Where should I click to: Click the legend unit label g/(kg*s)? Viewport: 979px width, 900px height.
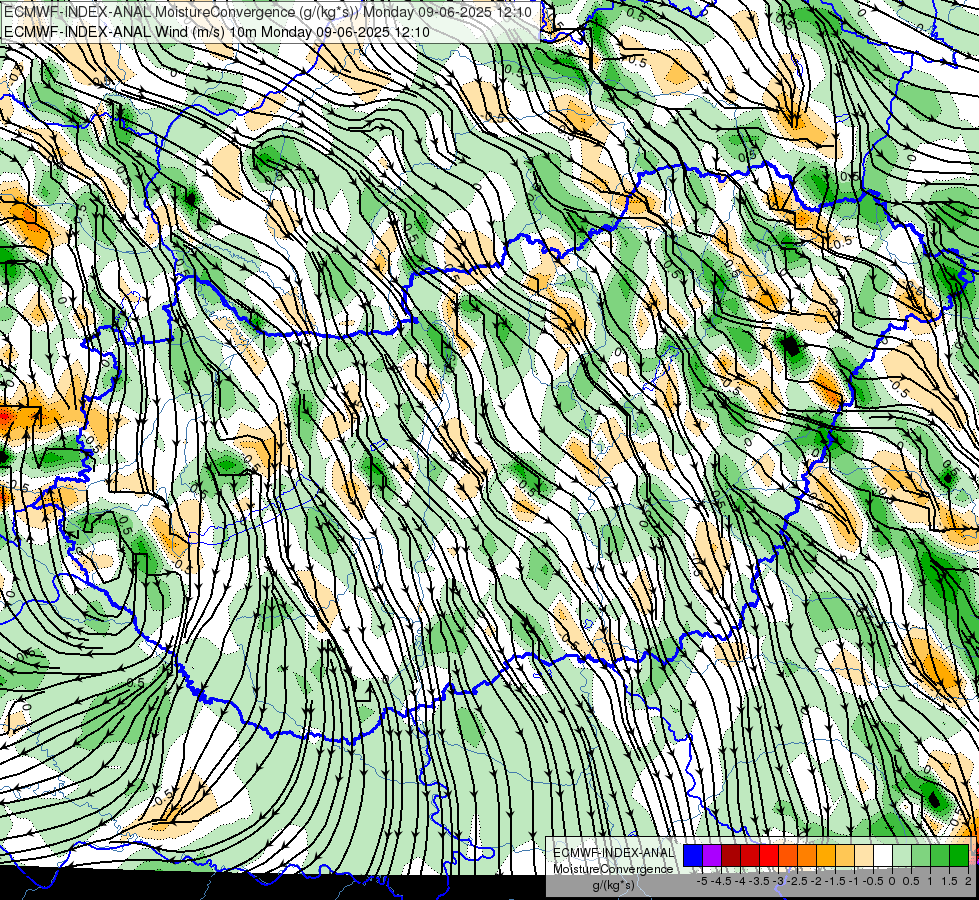click(614, 885)
